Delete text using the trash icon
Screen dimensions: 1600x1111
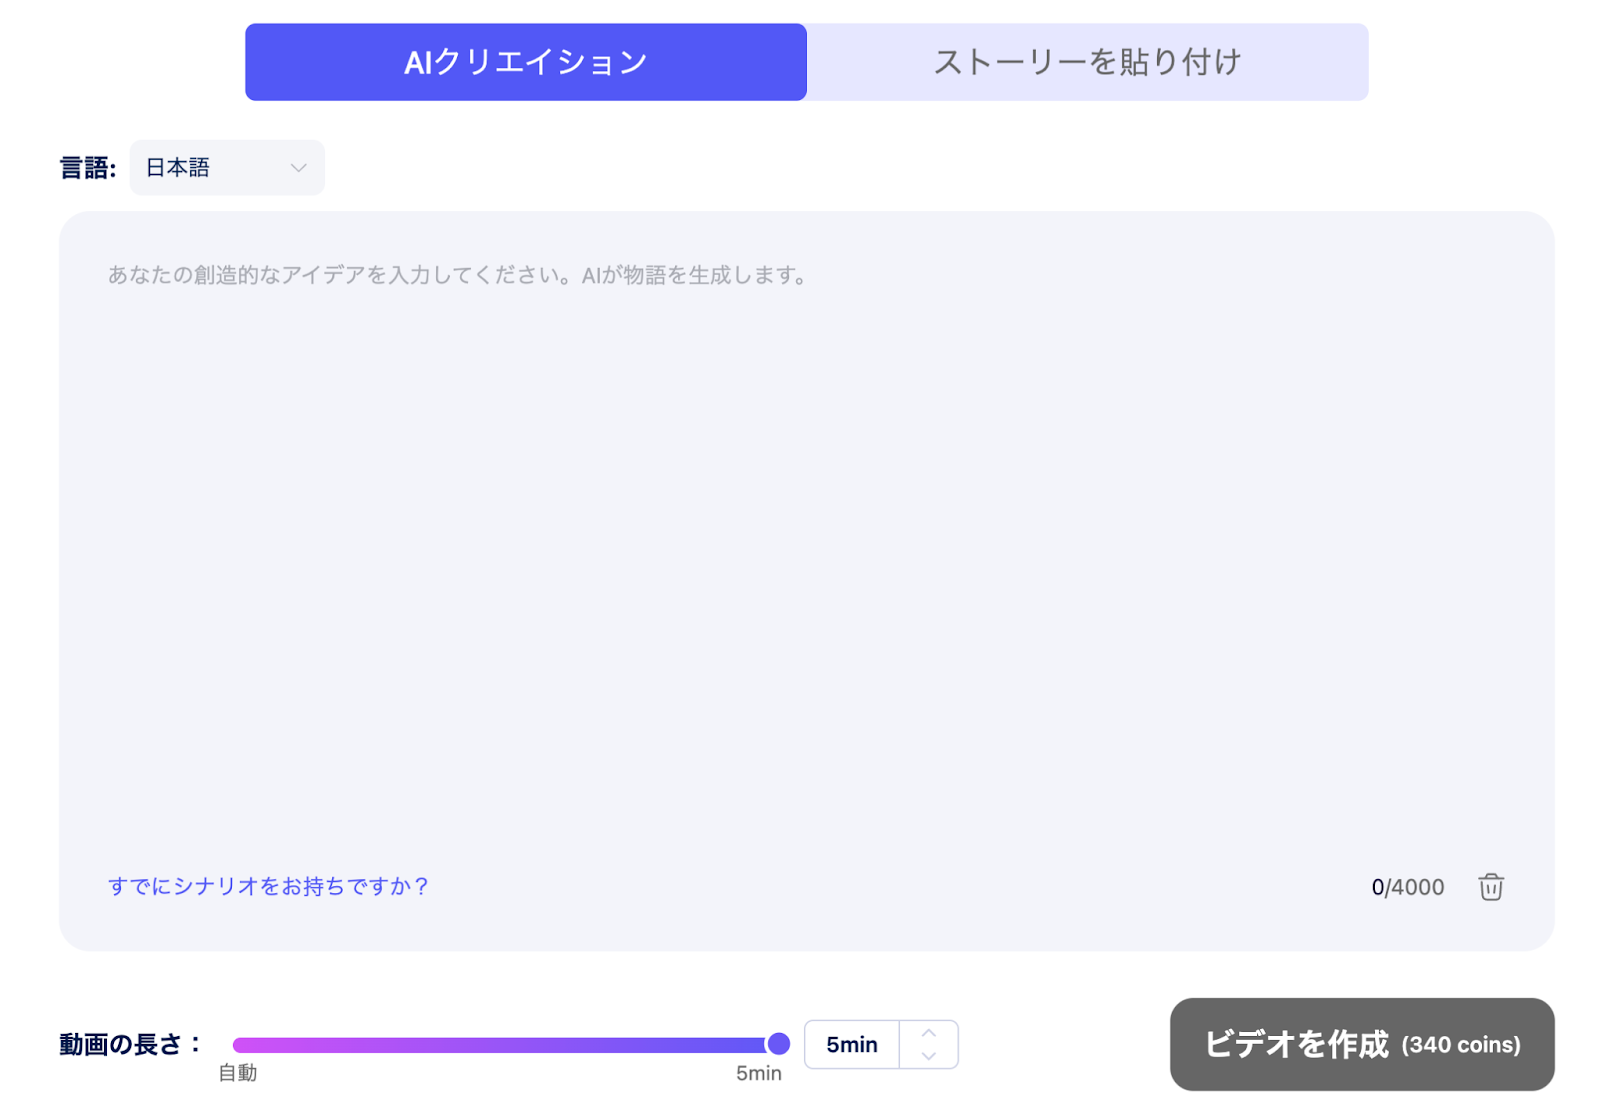1490,887
